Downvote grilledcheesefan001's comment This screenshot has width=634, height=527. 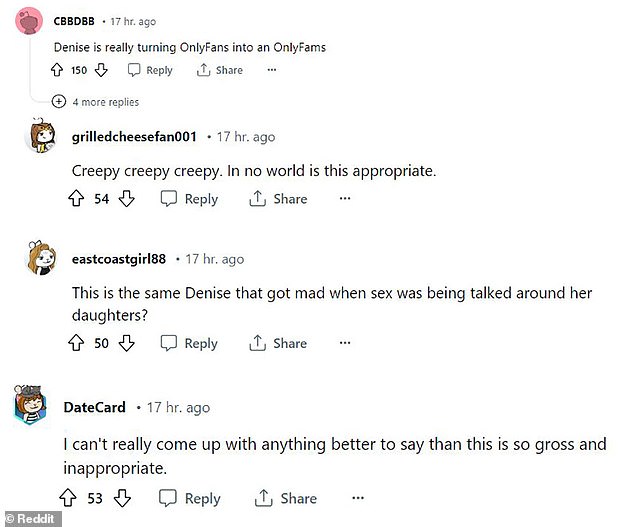tap(127, 199)
